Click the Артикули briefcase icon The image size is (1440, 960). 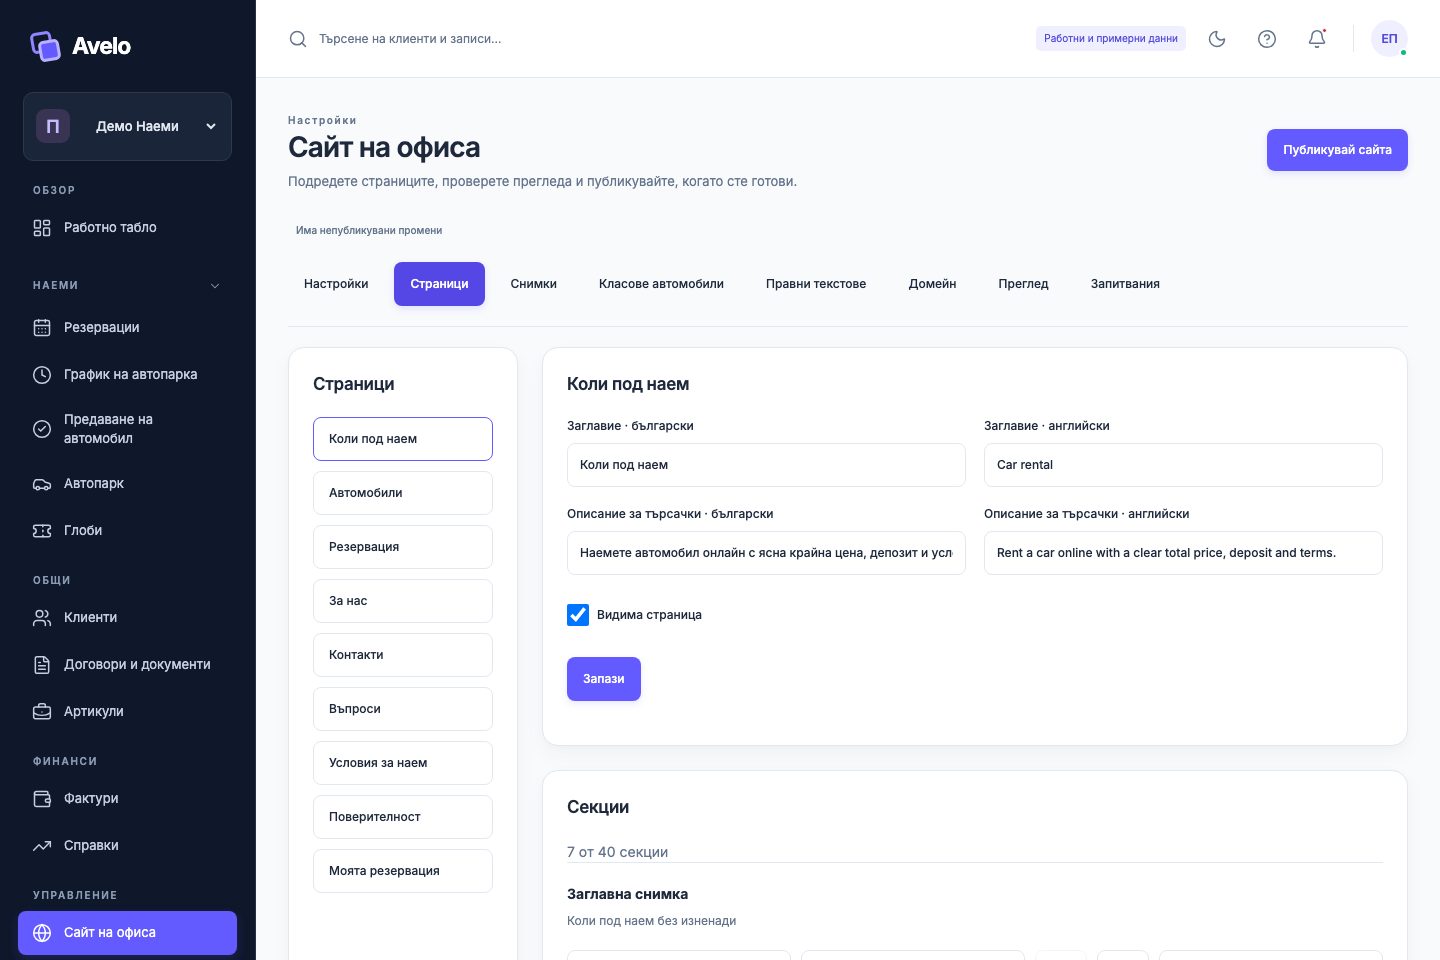[42, 712]
